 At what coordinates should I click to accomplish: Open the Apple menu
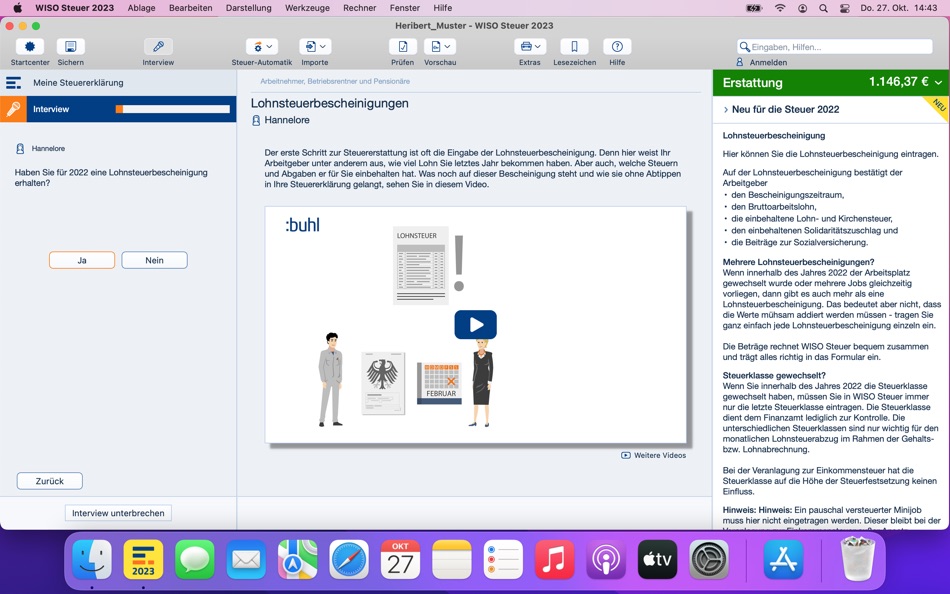pos(18,8)
